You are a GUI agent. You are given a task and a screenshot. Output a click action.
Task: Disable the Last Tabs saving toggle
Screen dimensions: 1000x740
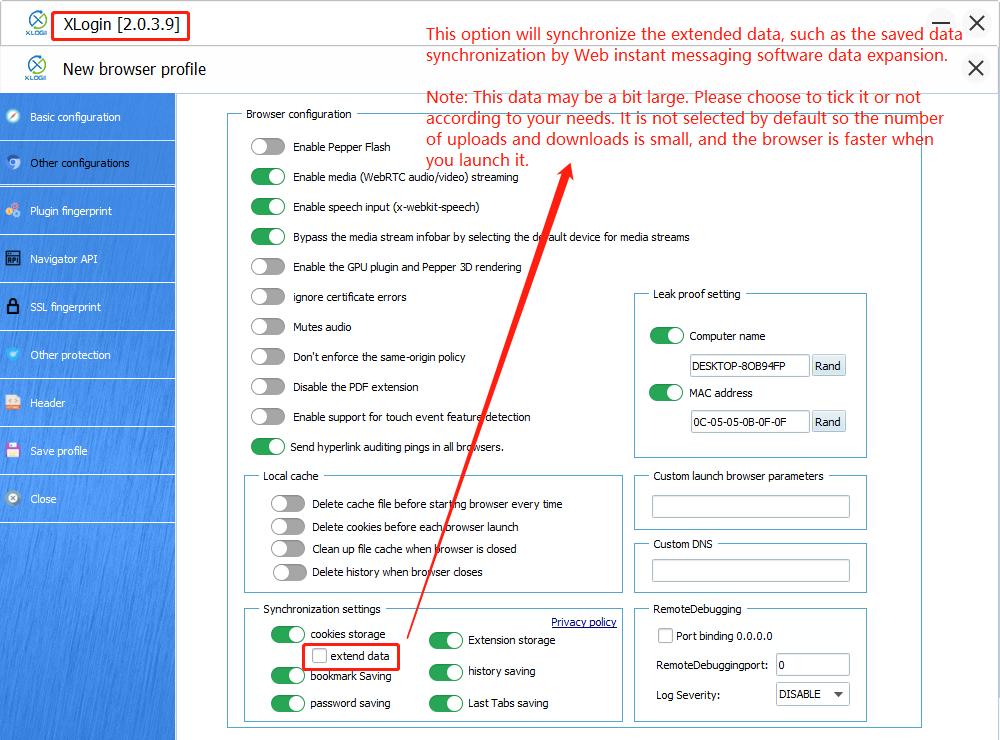coord(446,703)
